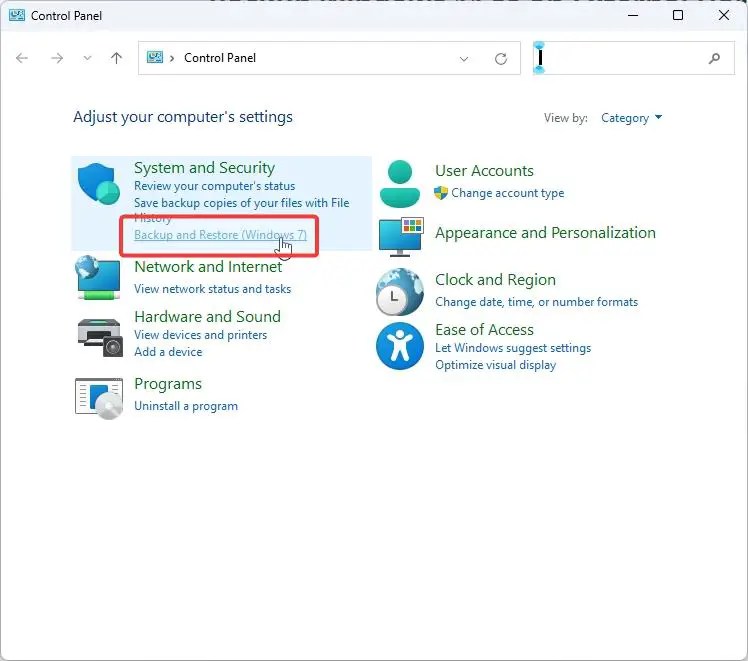Open Save backup copies with File History
748x661 pixels.
(x=241, y=210)
